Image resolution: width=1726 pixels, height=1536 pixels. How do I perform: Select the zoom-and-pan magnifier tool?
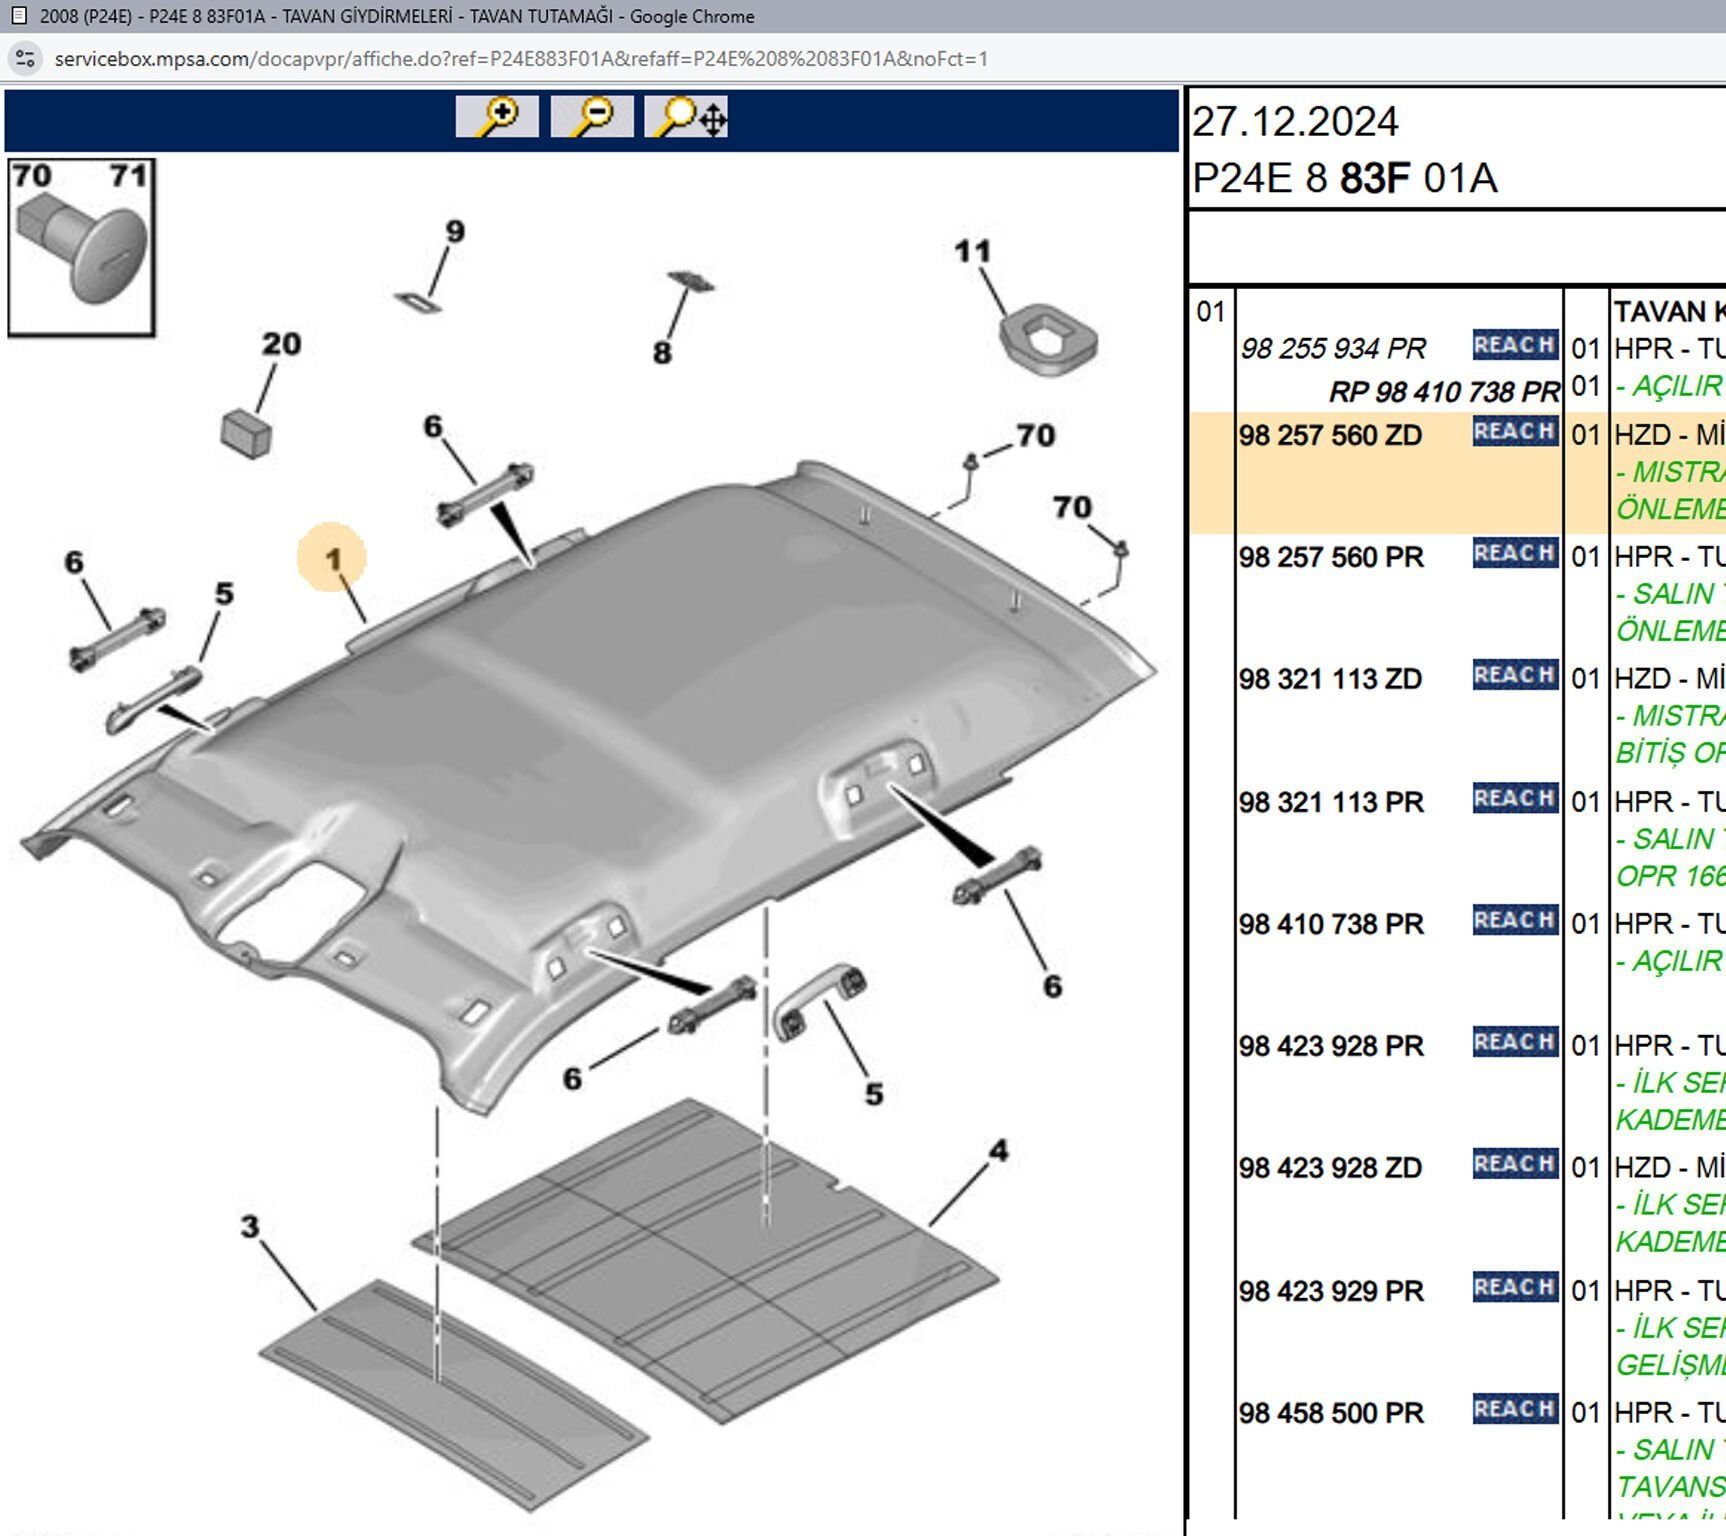pyautogui.click(x=686, y=117)
